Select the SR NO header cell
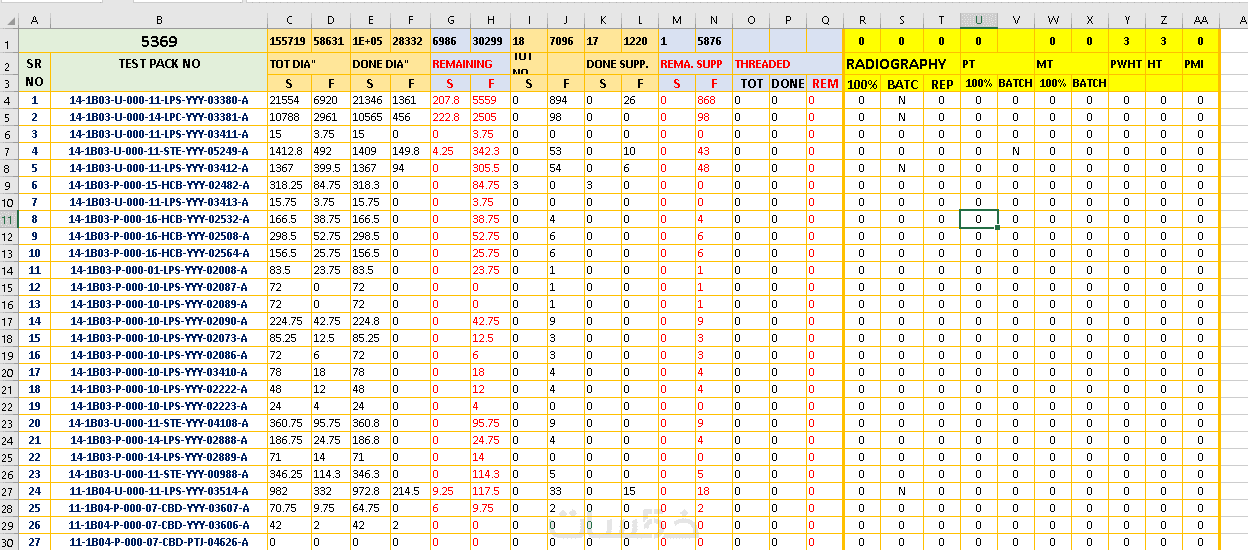This screenshot has height=550, width=1248. pyautogui.click(x=34, y=73)
